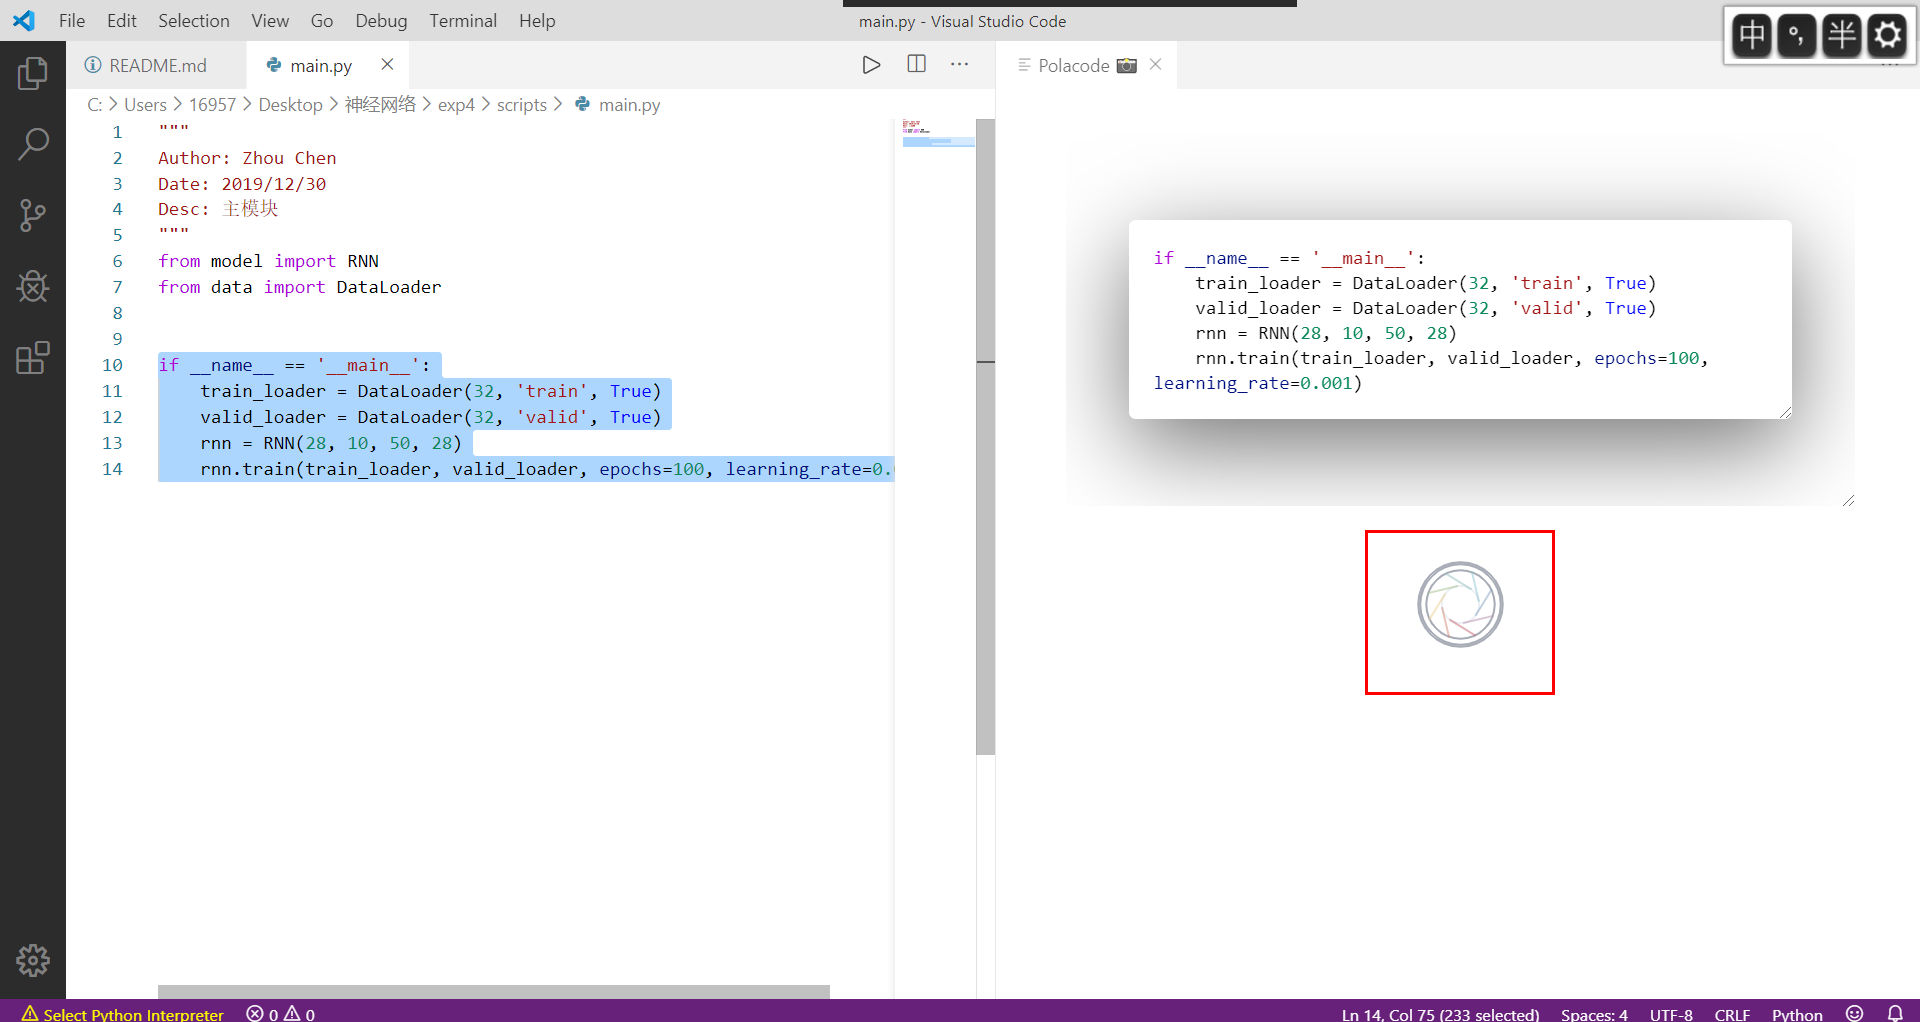Open the Explorer view in activity bar
1920x1022 pixels.
point(33,73)
